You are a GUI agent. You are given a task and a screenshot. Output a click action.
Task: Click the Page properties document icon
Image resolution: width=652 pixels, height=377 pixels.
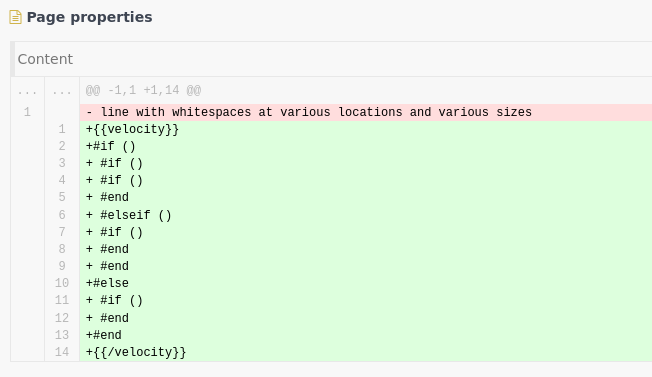tap(15, 17)
